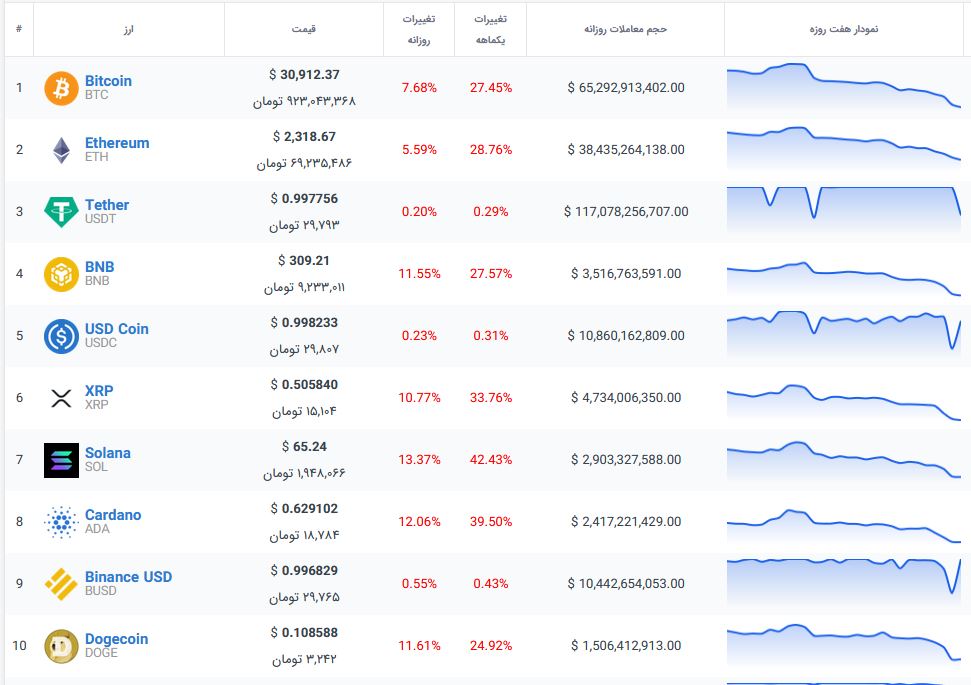The height and width of the screenshot is (685, 971).
Task: Click the Binance USD price $ 0.996829
Action: (x=304, y=570)
